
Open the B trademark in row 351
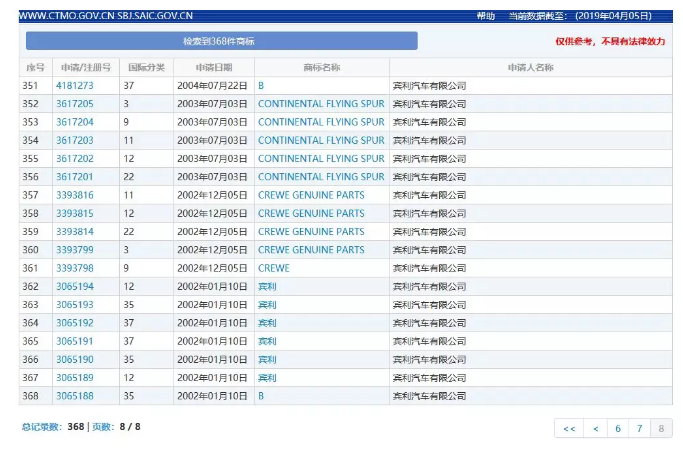[261, 86]
